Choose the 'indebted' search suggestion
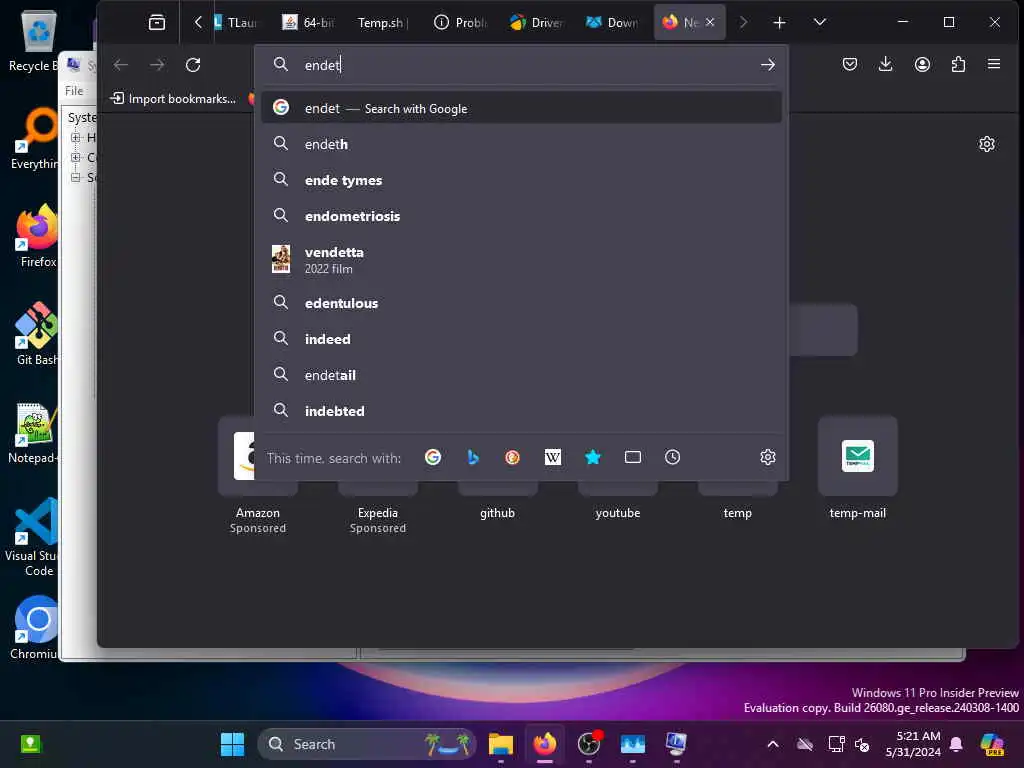 (521, 411)
